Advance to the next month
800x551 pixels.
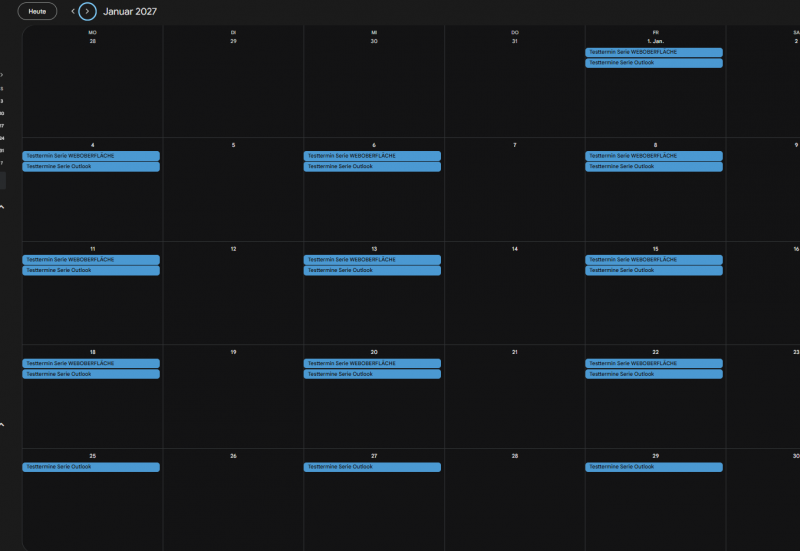click(x=88, y=11)
